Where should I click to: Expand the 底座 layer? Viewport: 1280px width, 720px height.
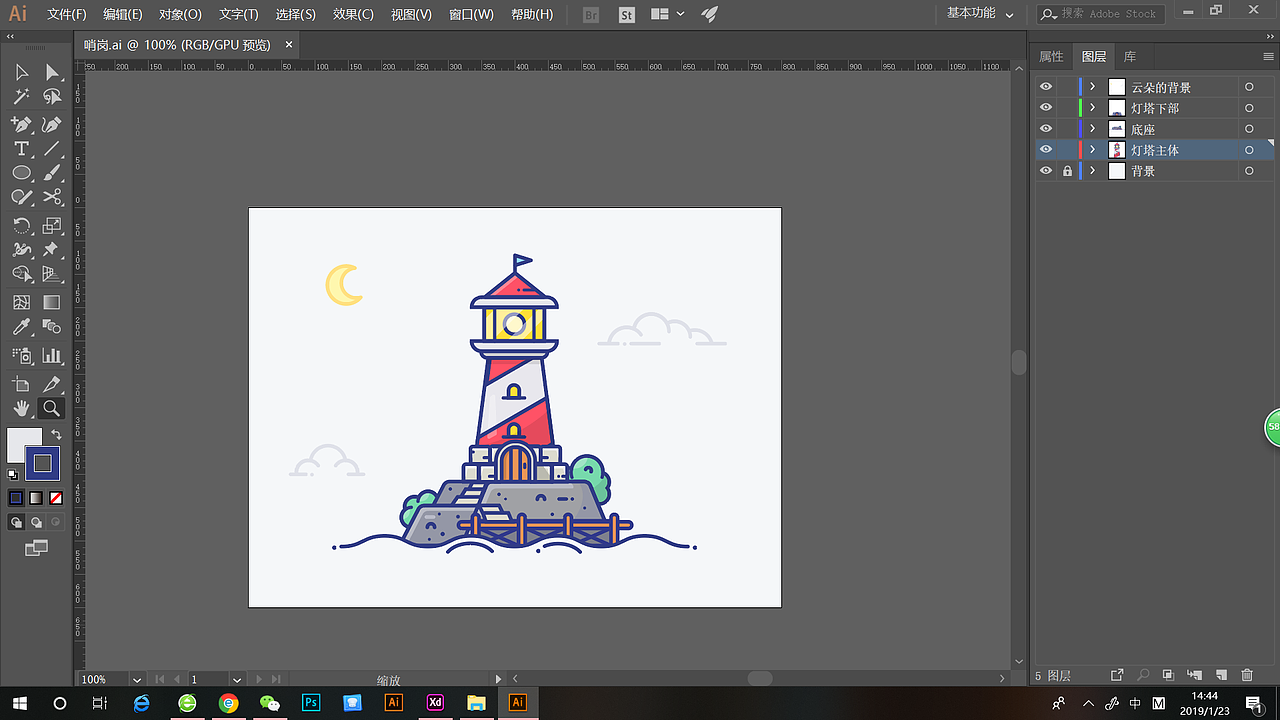[x=1092, y=129]
